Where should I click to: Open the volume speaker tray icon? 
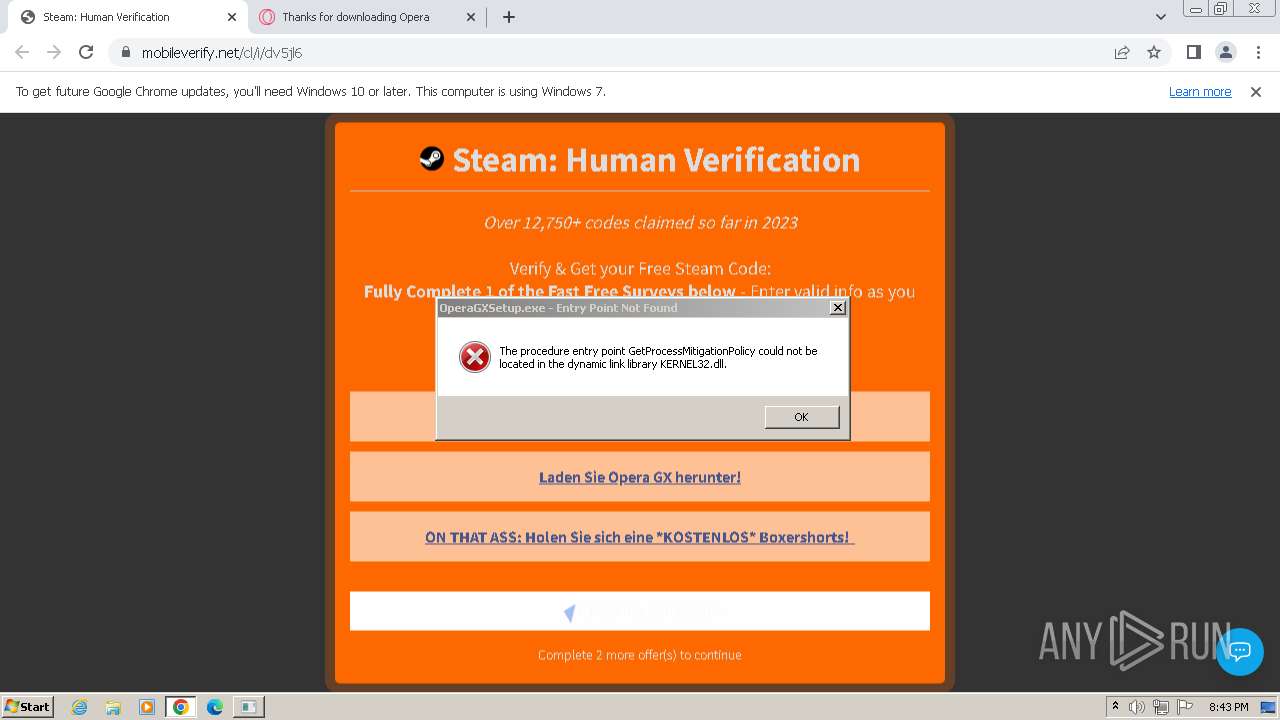point(1137,707)
